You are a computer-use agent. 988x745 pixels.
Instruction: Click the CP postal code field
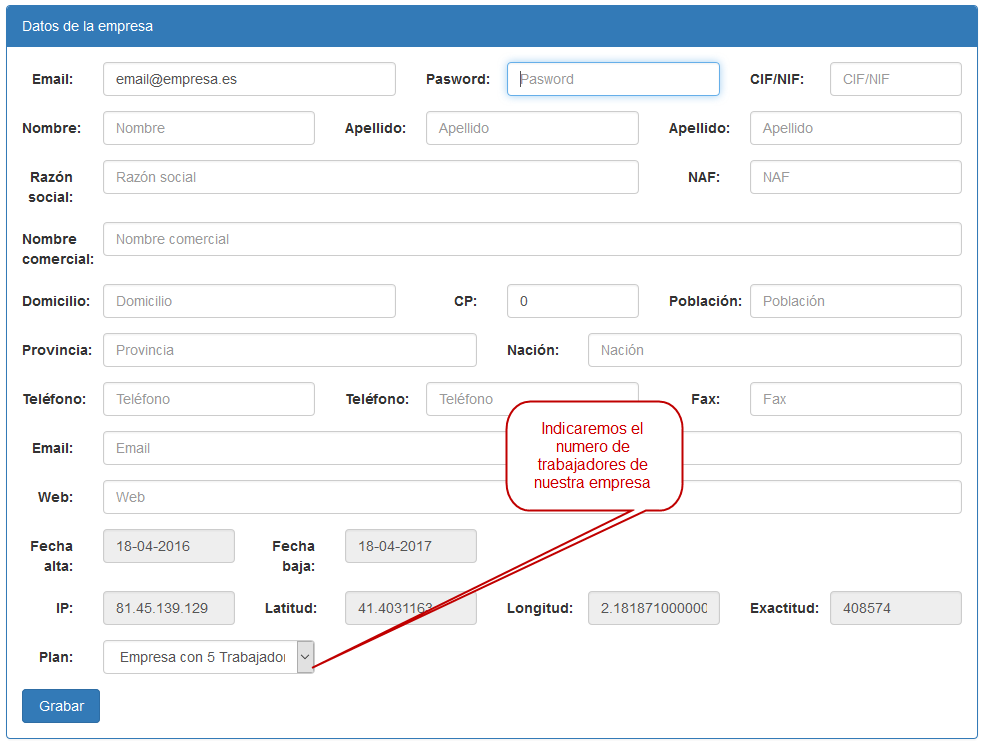point(572,301)
